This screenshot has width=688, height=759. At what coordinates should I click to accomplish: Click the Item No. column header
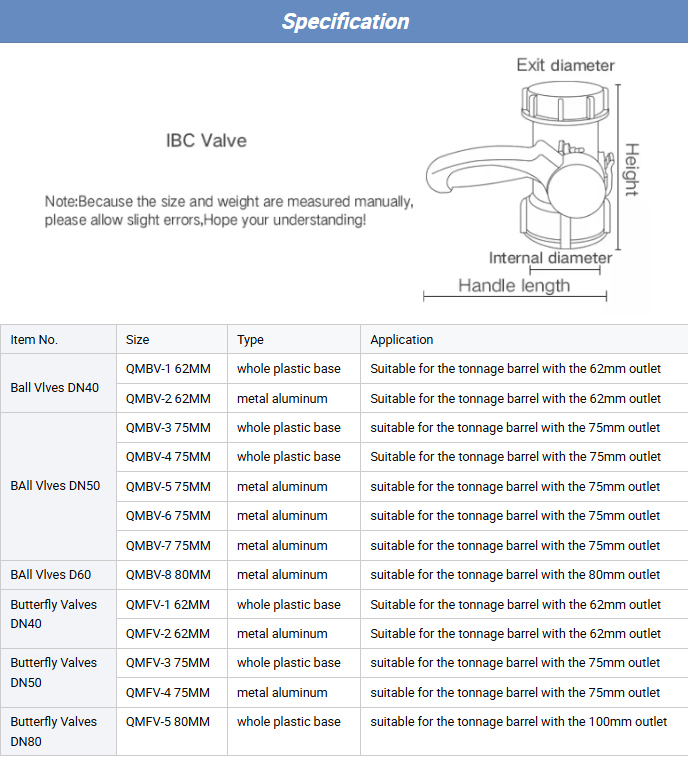[35, 340]
